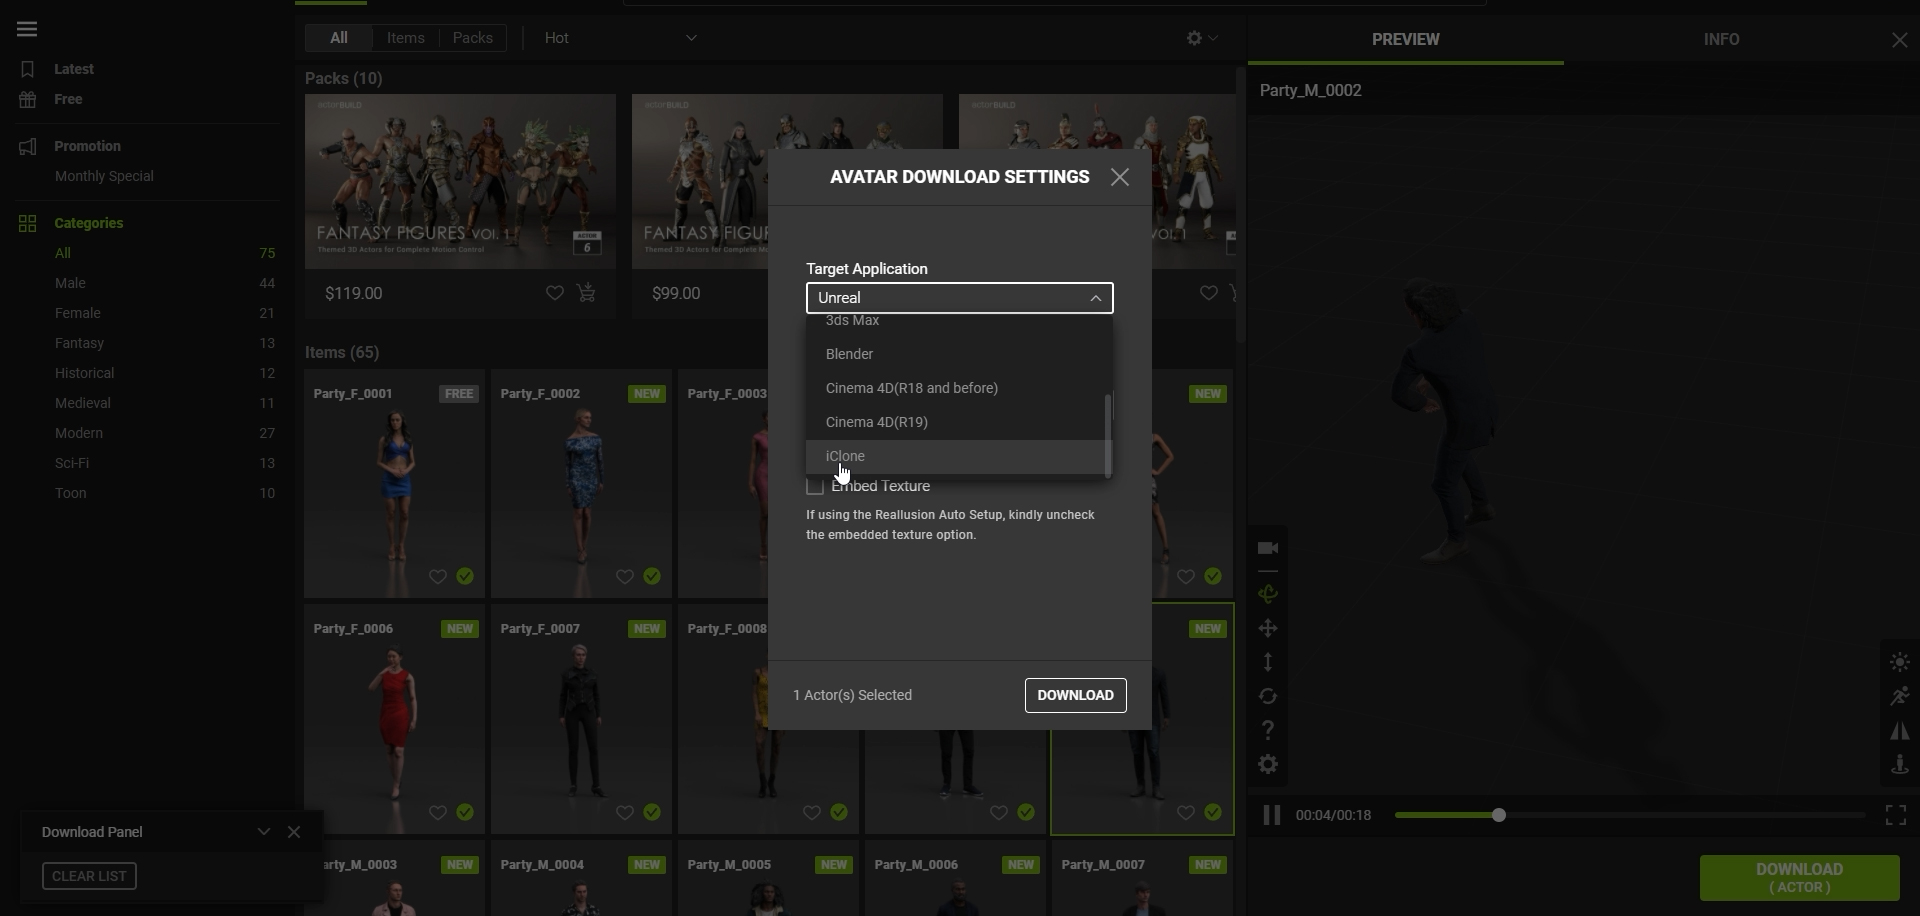Pause the preview animation playback
Viewport: 1920px width, 916px height.
point(1271,815)
